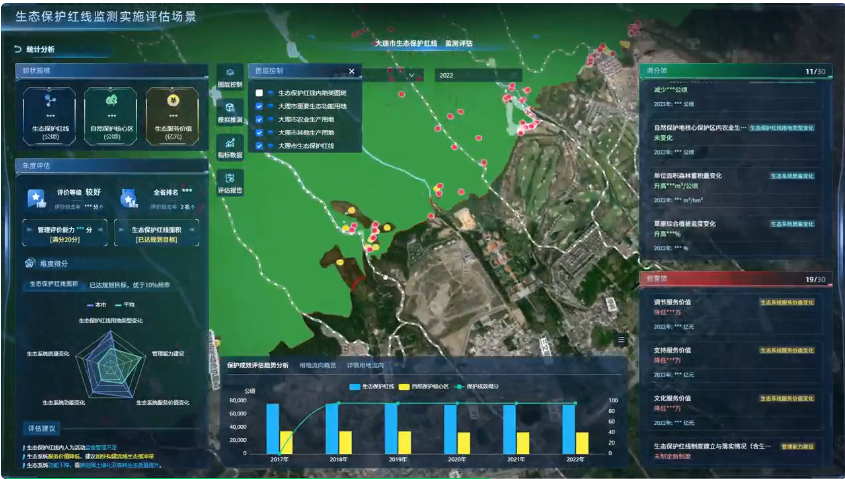Select the 生态保护红线 (公顷) status card
The image size is (845, 479).
click(50, 113)
